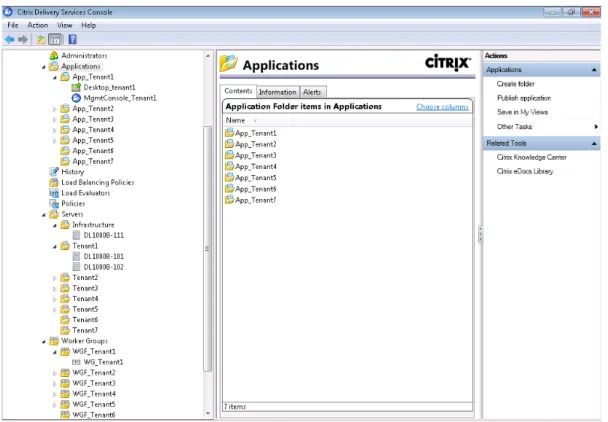Select the Desktop_tenant1 published desktop icon
This screenshot has height=422, width=608.
[x=76, y=87]
